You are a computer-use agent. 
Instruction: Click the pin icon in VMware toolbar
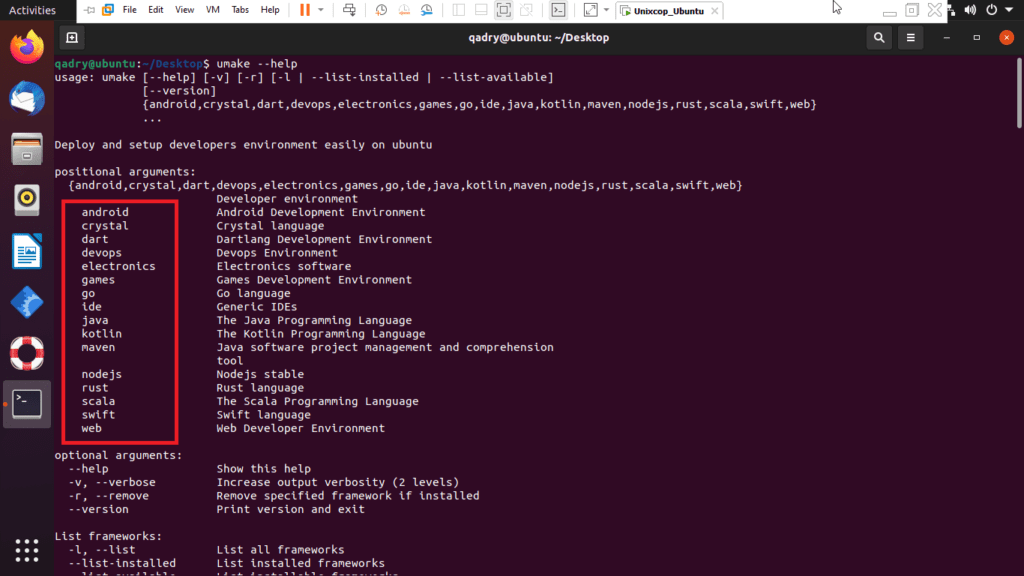[x=89, y=10]
